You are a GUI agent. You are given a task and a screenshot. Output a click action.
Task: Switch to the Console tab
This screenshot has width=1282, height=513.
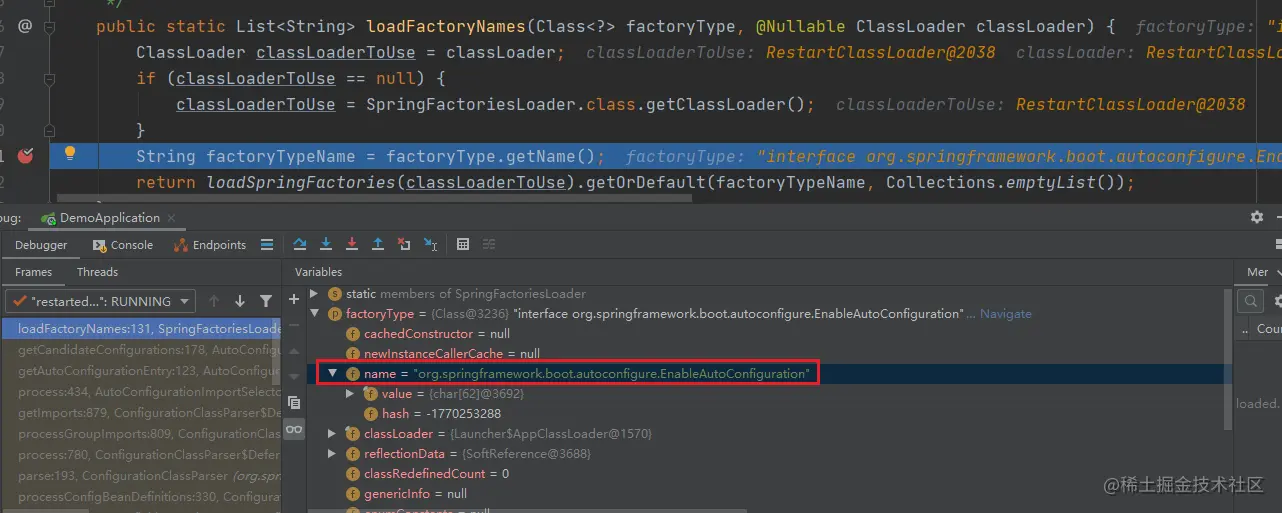(122, 245)
